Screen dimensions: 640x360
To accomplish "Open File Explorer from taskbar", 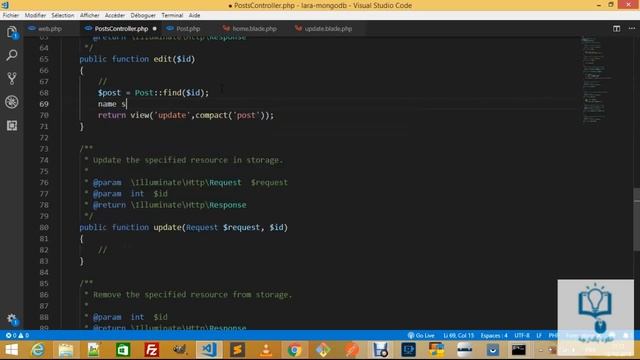I will (x=65, y=350).
